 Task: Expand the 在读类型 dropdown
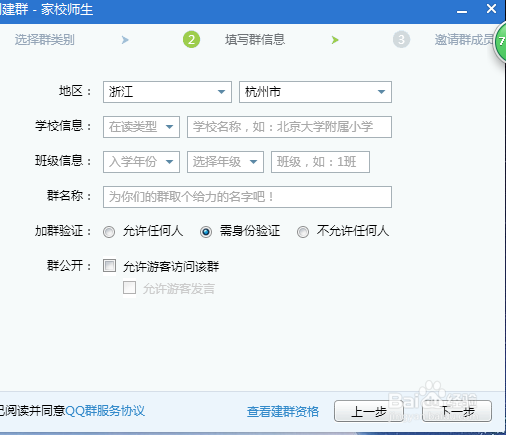(x=141, y=127)
